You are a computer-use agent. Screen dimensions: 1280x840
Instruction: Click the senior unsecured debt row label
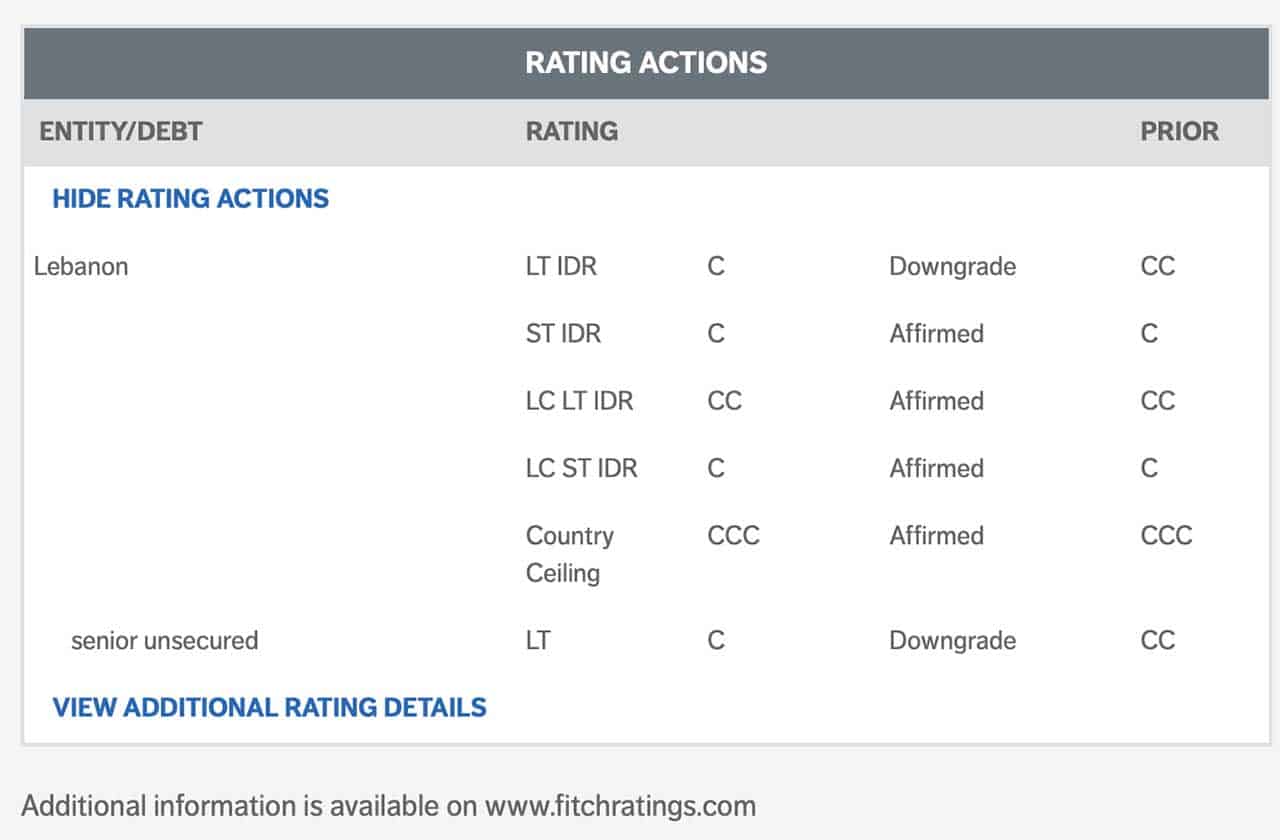click(164, 640)
